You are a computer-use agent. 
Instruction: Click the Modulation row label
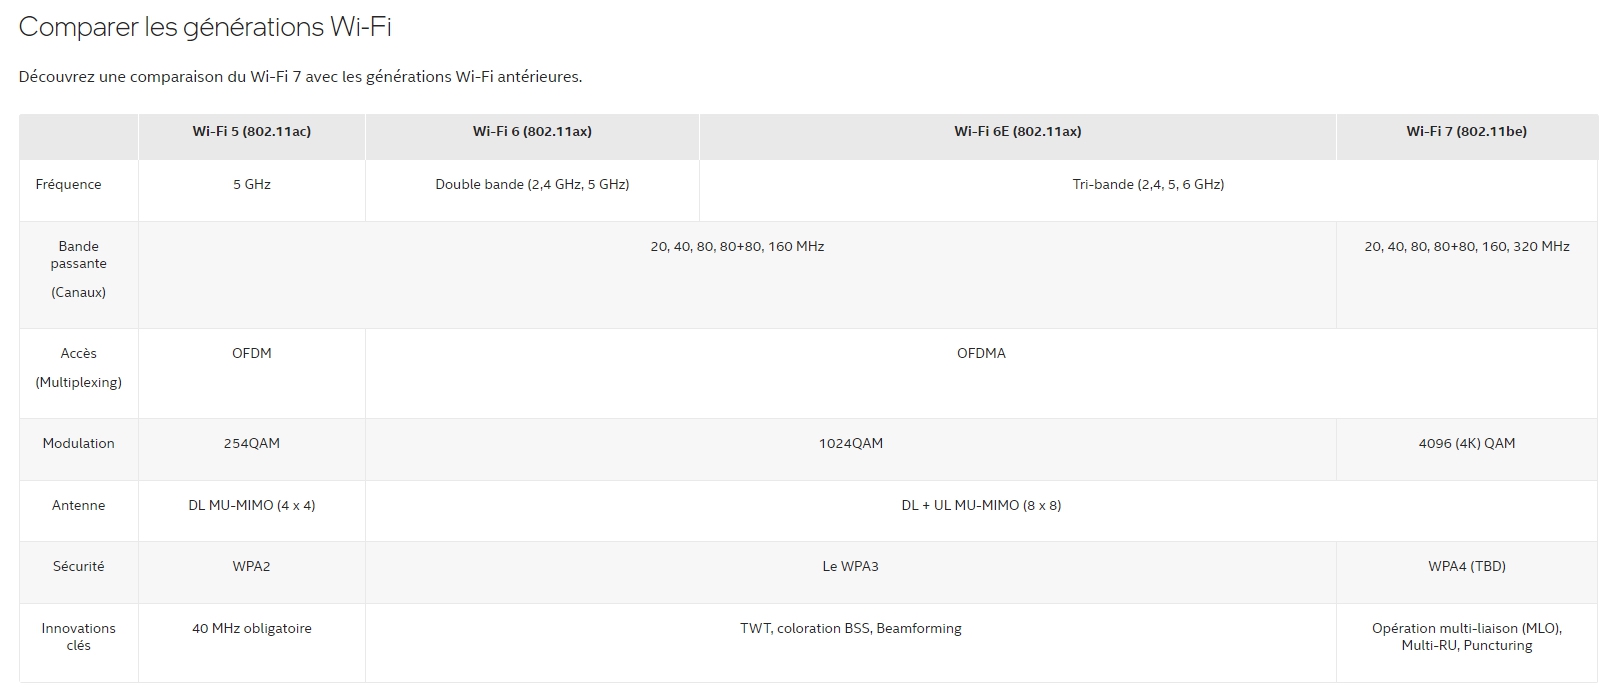tap(78, 443)
